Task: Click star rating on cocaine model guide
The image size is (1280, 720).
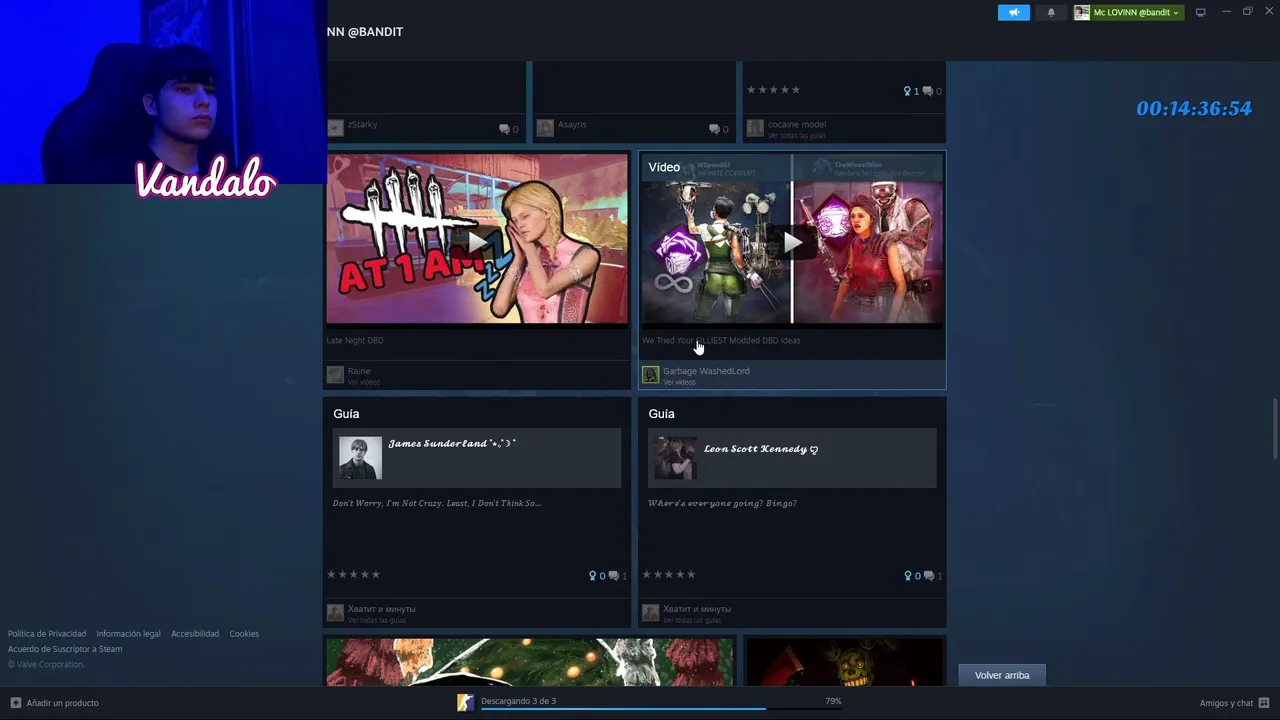Action: point(773,90)
